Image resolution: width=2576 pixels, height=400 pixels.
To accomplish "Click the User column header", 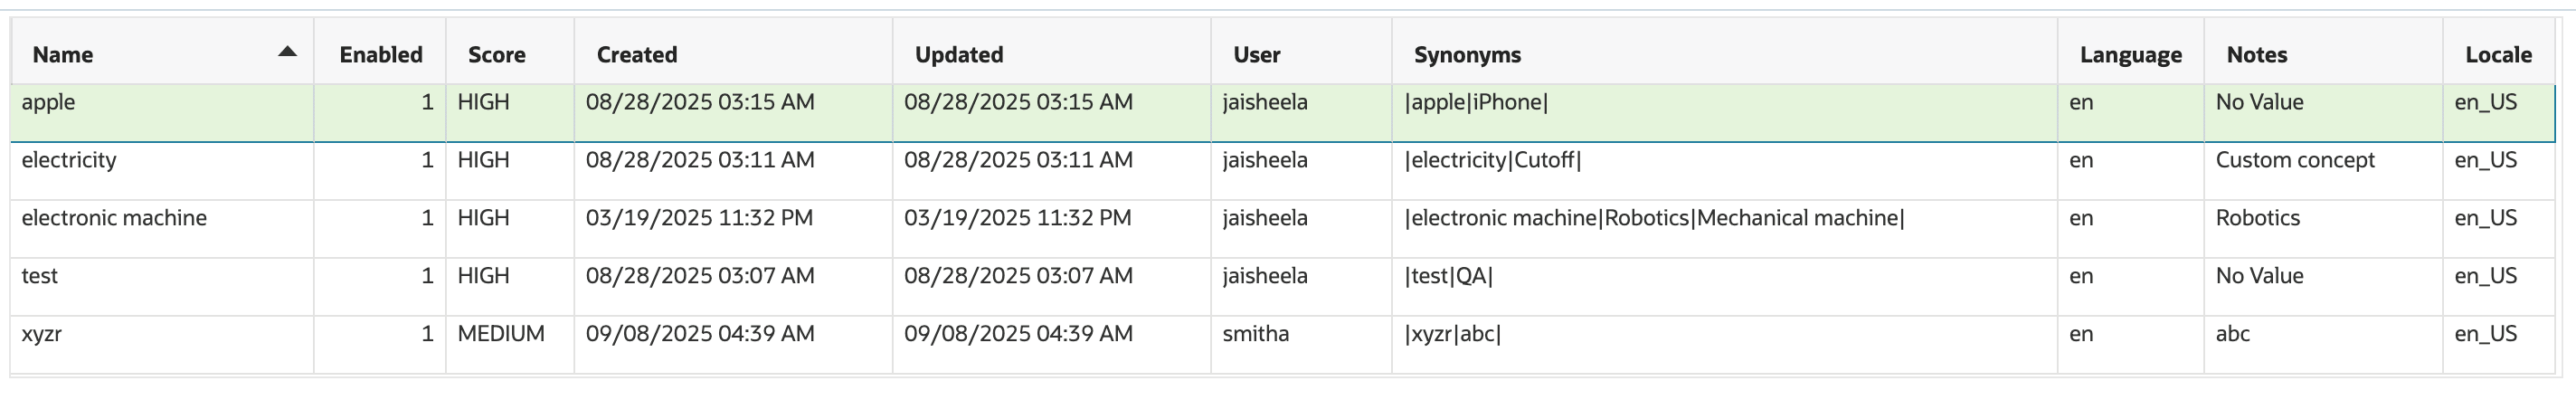I will click(1256, 55).
